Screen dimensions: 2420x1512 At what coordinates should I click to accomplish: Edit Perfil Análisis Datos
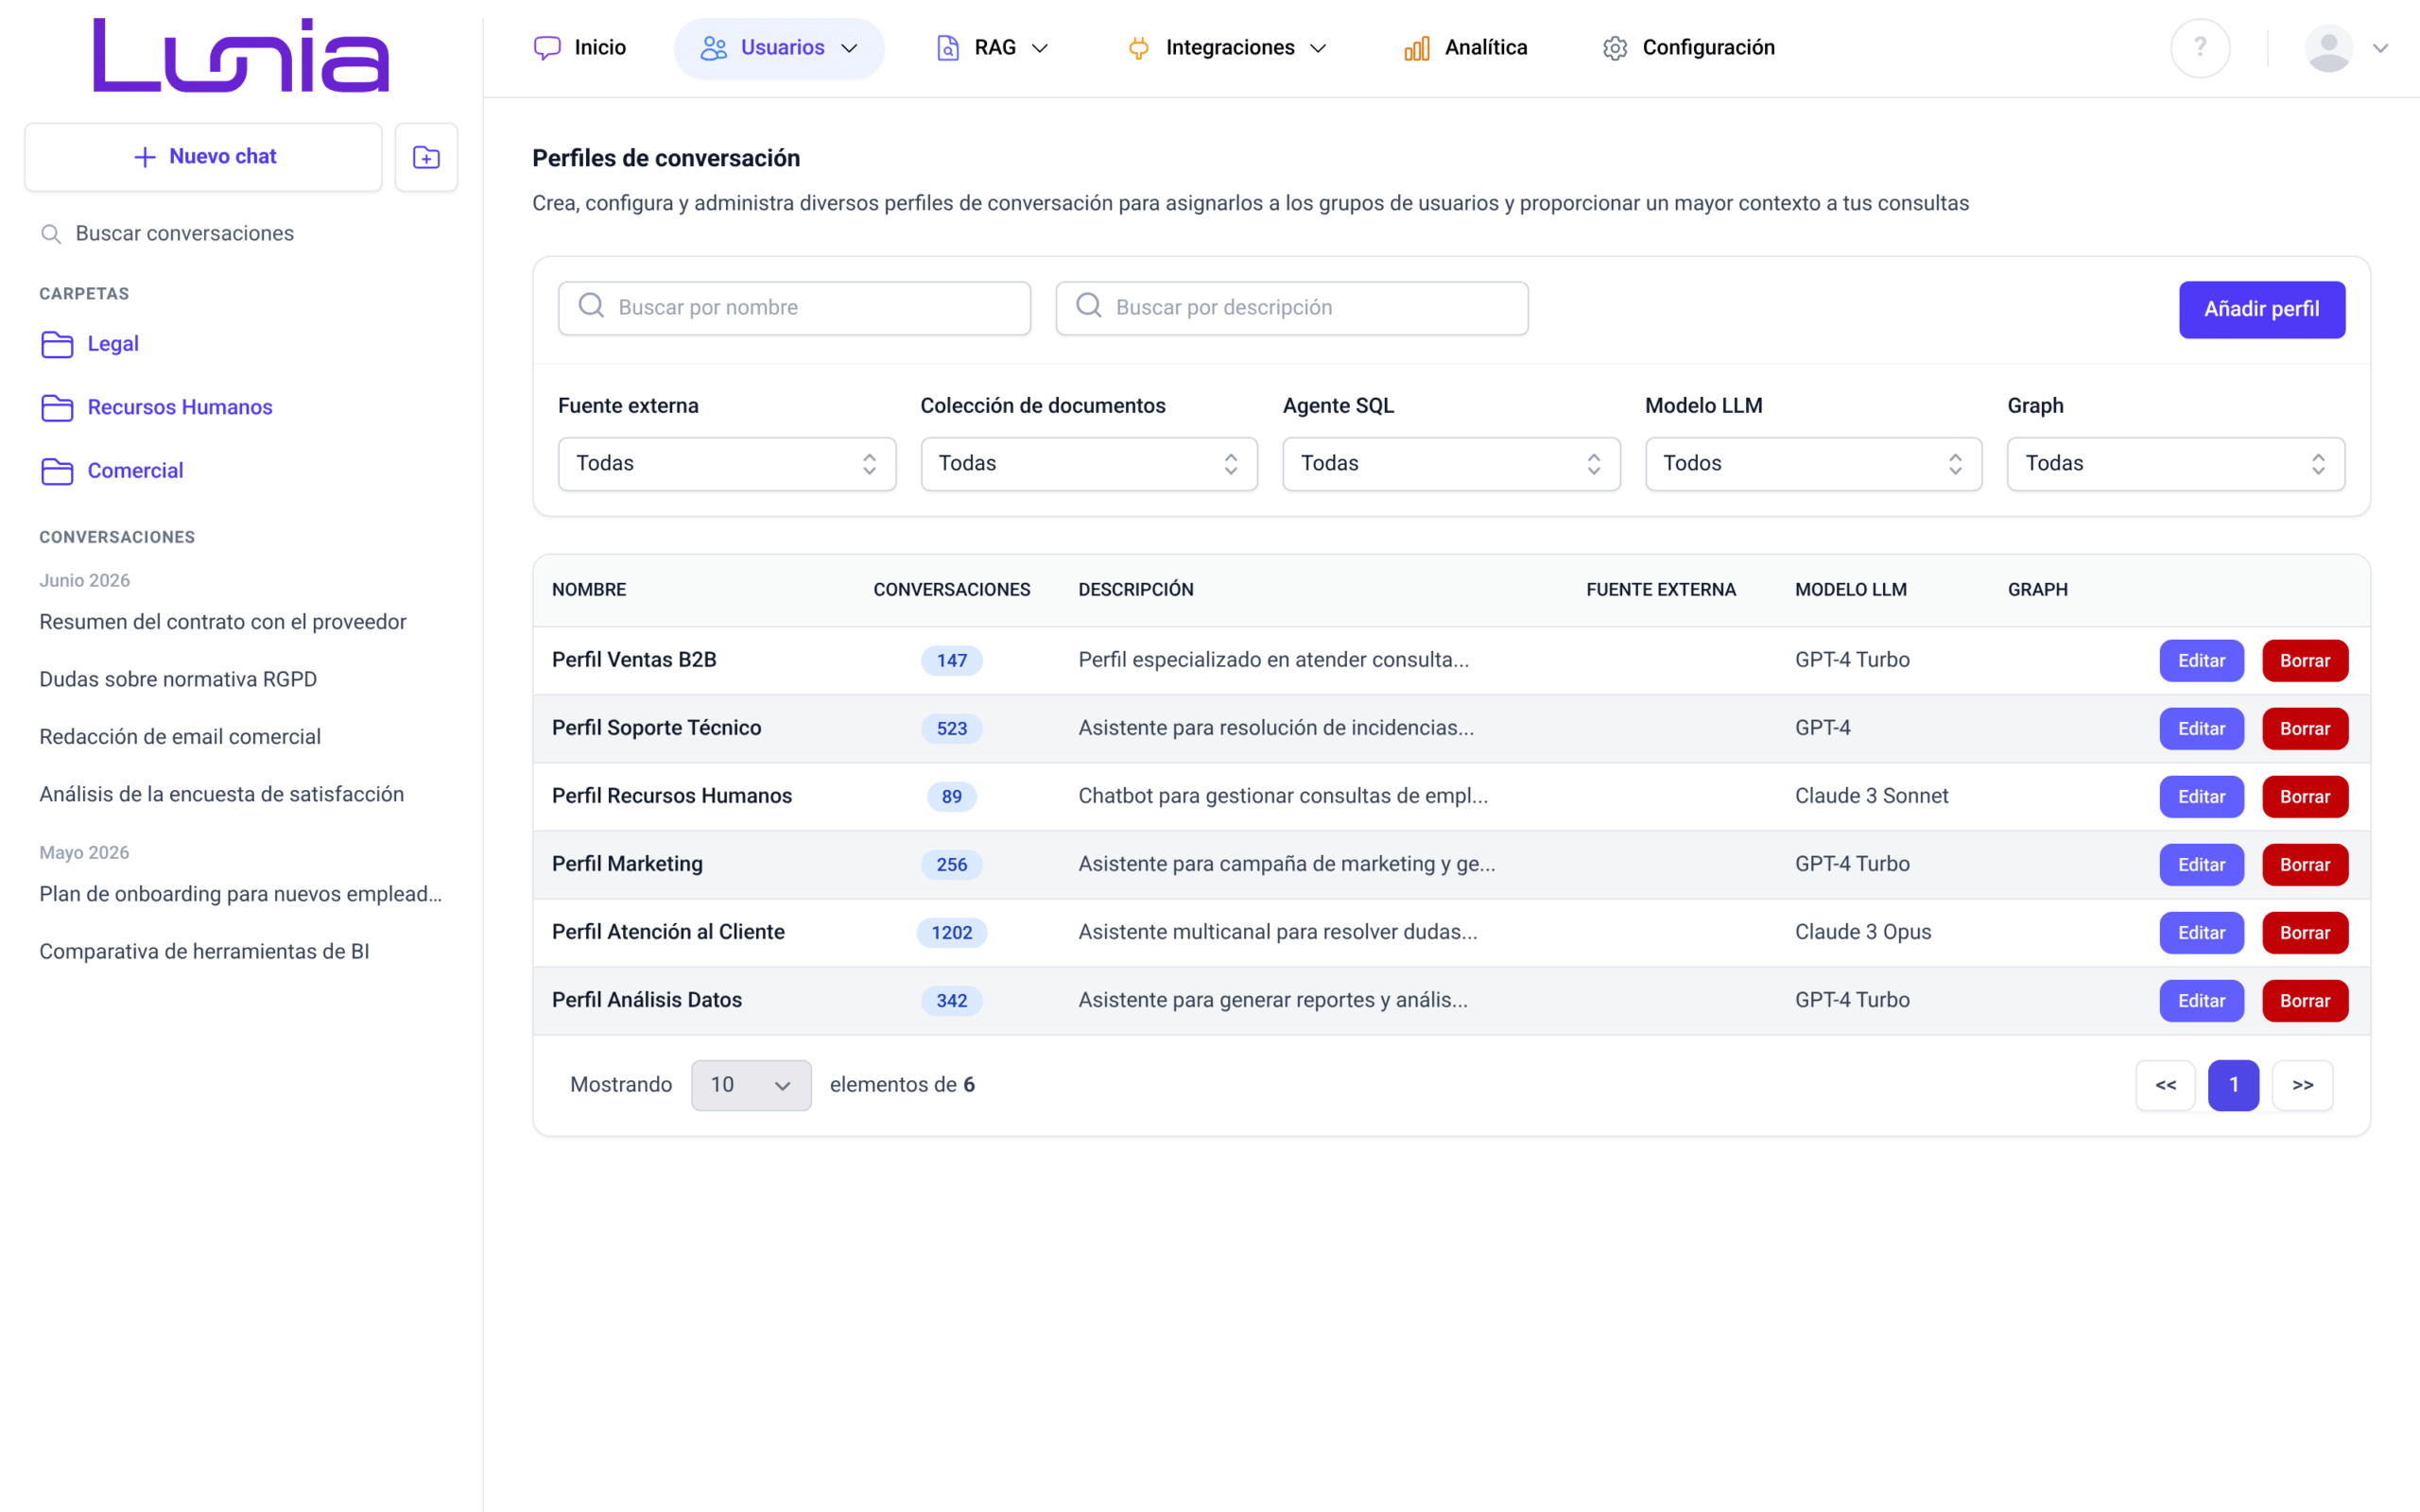(2202, 1001)
